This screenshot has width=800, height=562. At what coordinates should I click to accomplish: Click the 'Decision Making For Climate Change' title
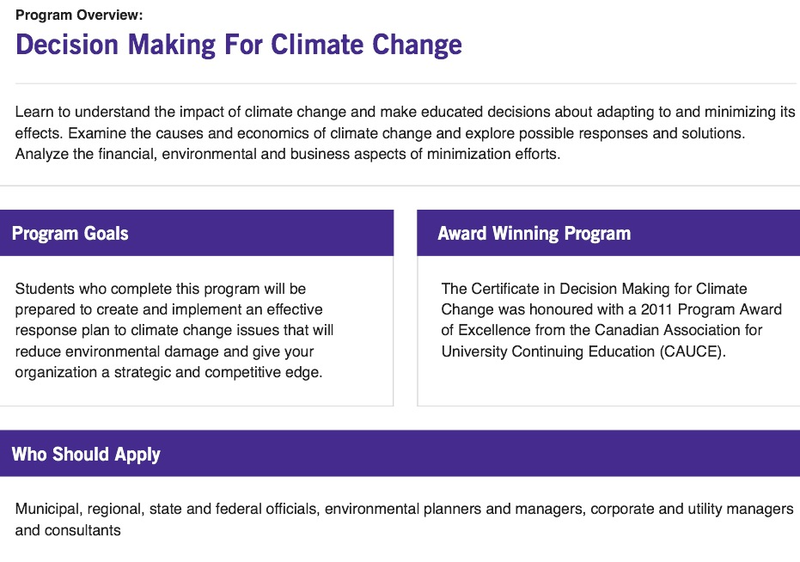[x=238, y=45]
